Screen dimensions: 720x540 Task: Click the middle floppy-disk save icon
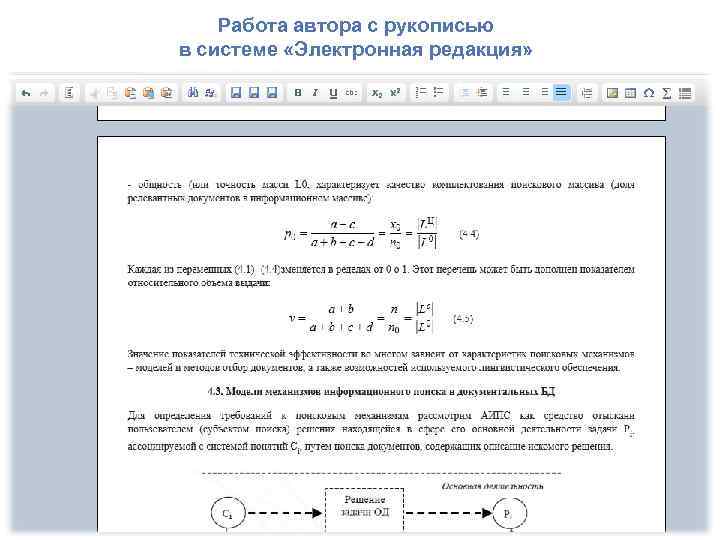253,93
